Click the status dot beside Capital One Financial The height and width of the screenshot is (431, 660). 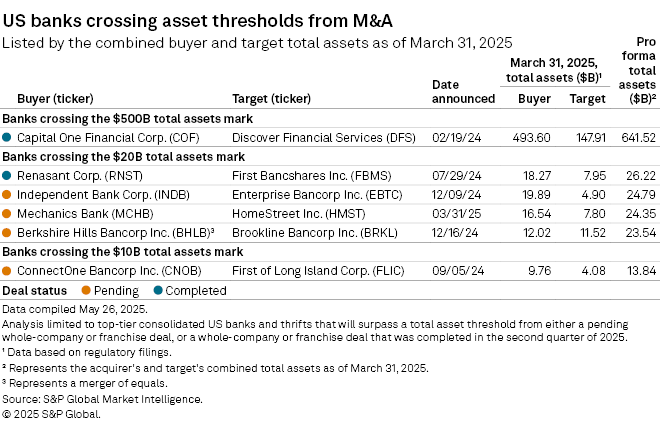[8, 137]
